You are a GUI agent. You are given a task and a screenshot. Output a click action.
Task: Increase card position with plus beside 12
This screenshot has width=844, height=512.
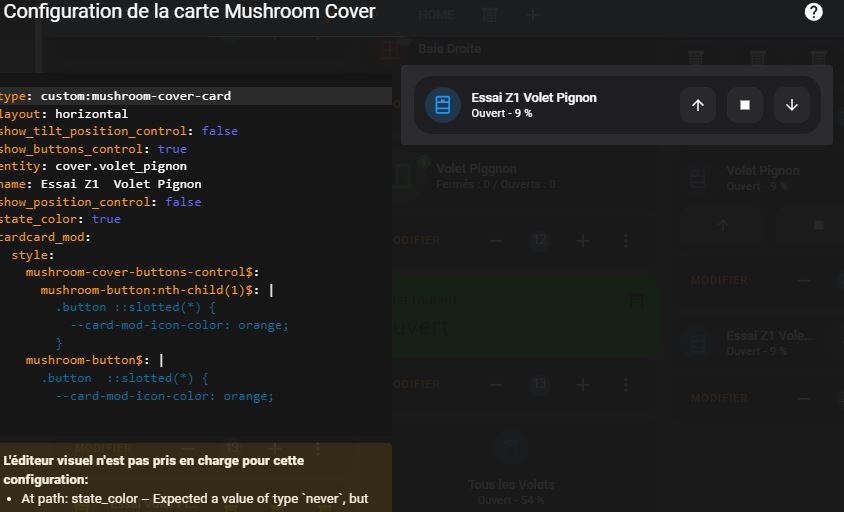[x=583, y=241]
